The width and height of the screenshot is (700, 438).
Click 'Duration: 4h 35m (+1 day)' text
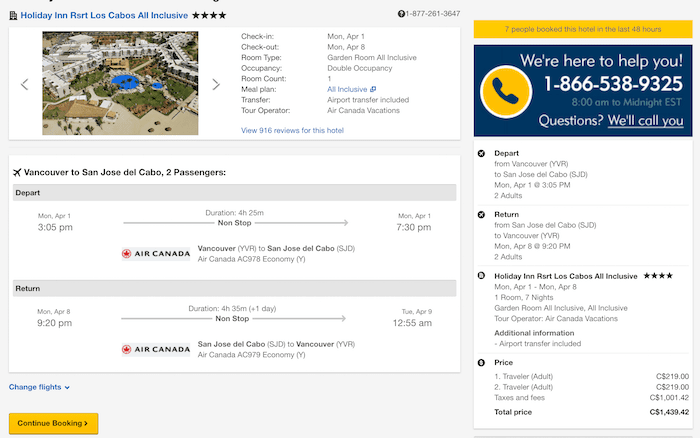tap(232, 309)
